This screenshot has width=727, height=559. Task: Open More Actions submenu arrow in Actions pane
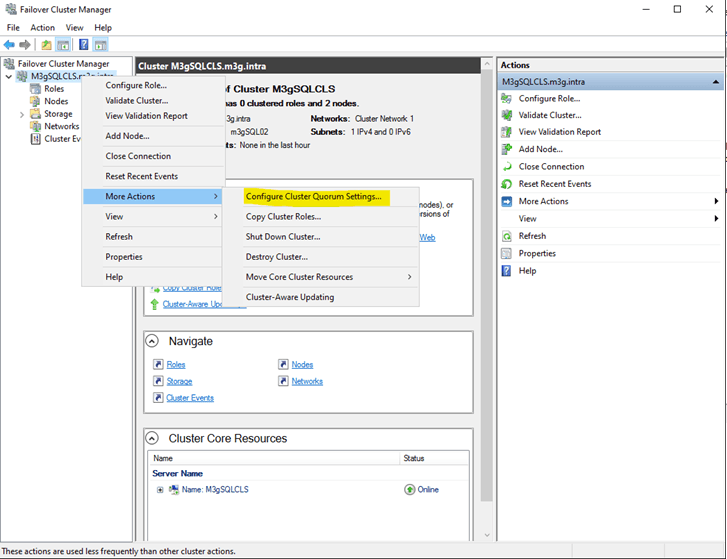click(716, 201)
